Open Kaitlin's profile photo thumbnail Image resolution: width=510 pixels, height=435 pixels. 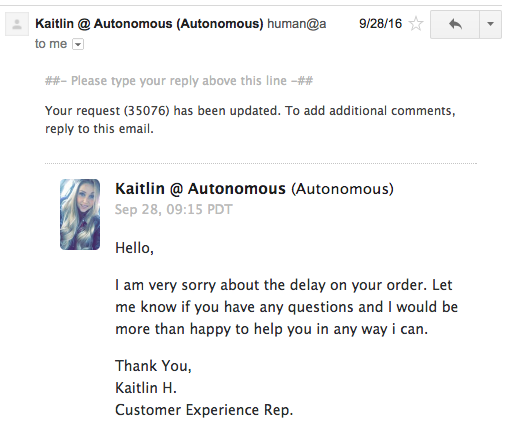(x=80, y=214)
